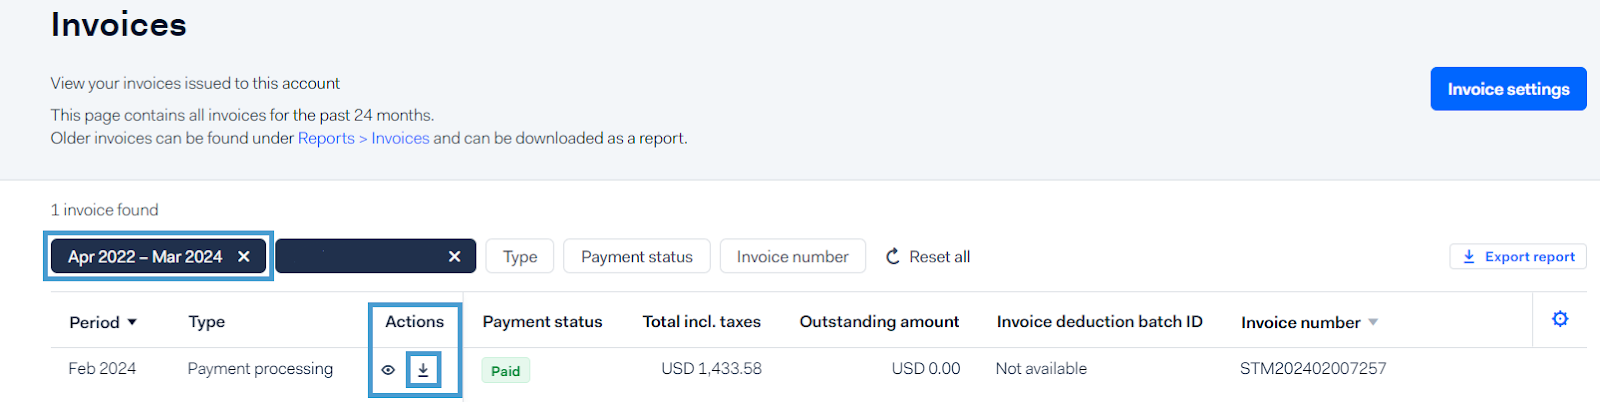Screen dimensions: 1600x402
Task: Select invoice number STM202402007257
Action: click(x=1312, y=369)
